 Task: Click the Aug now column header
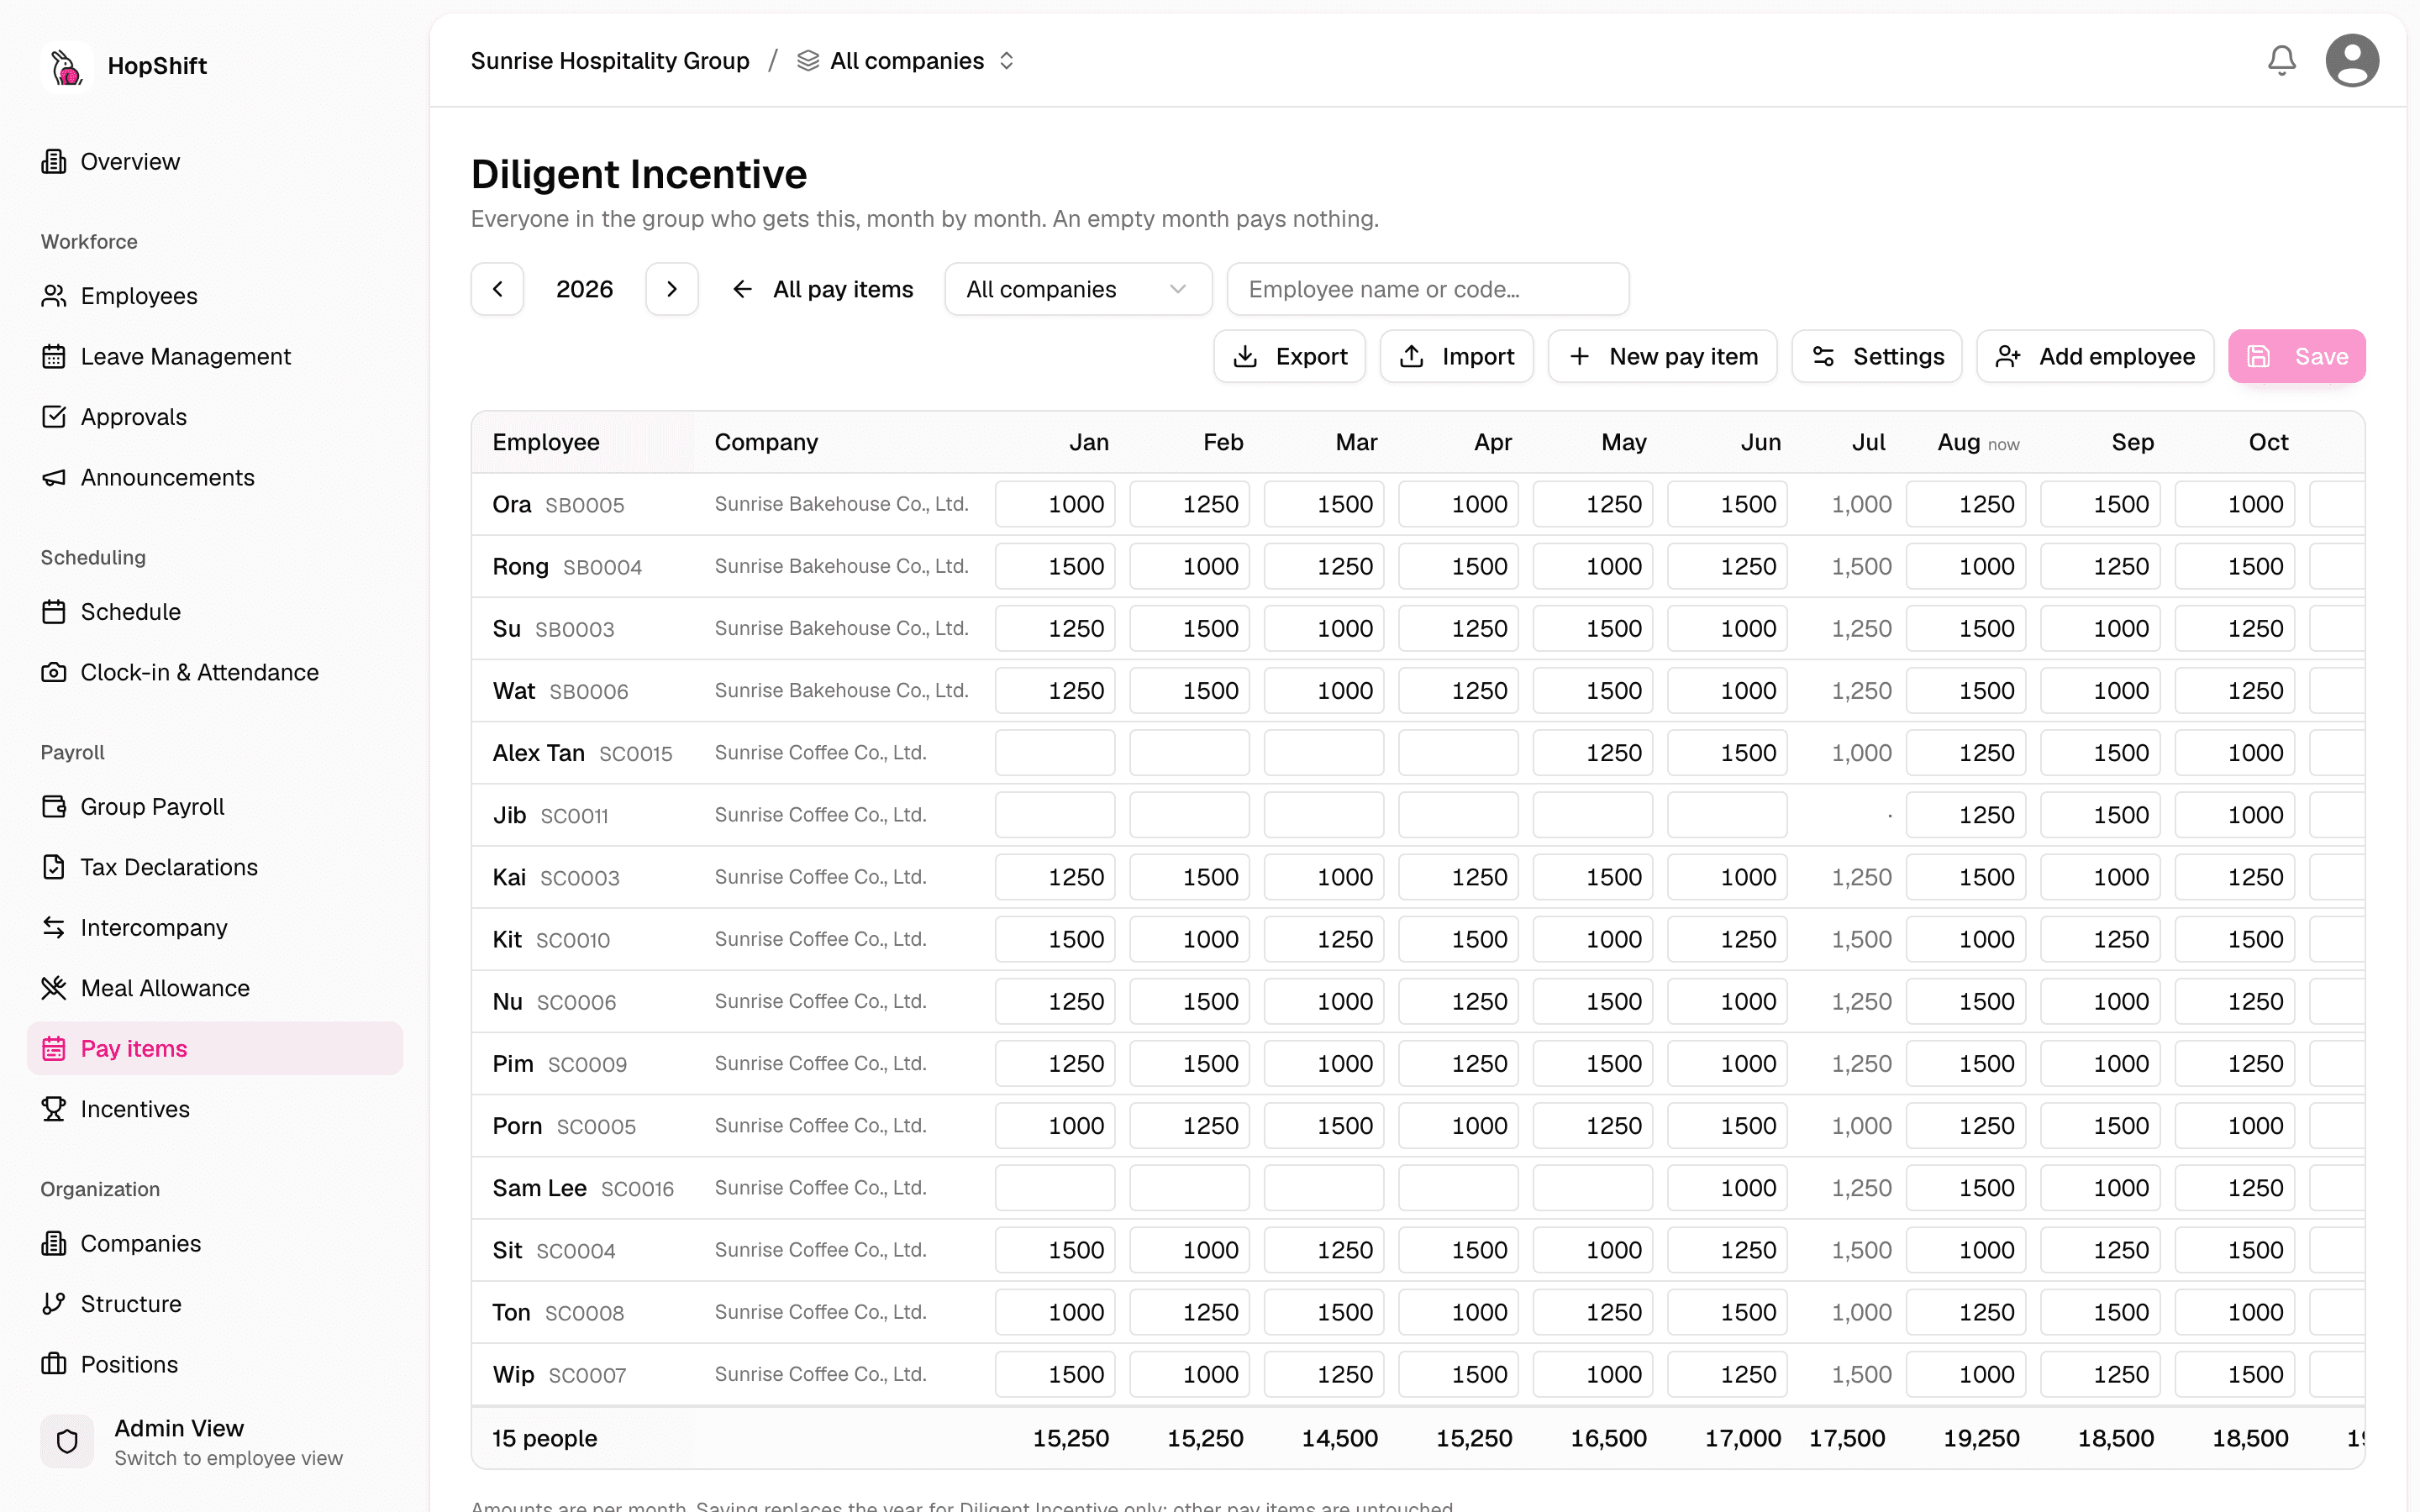coord(1977,442)
